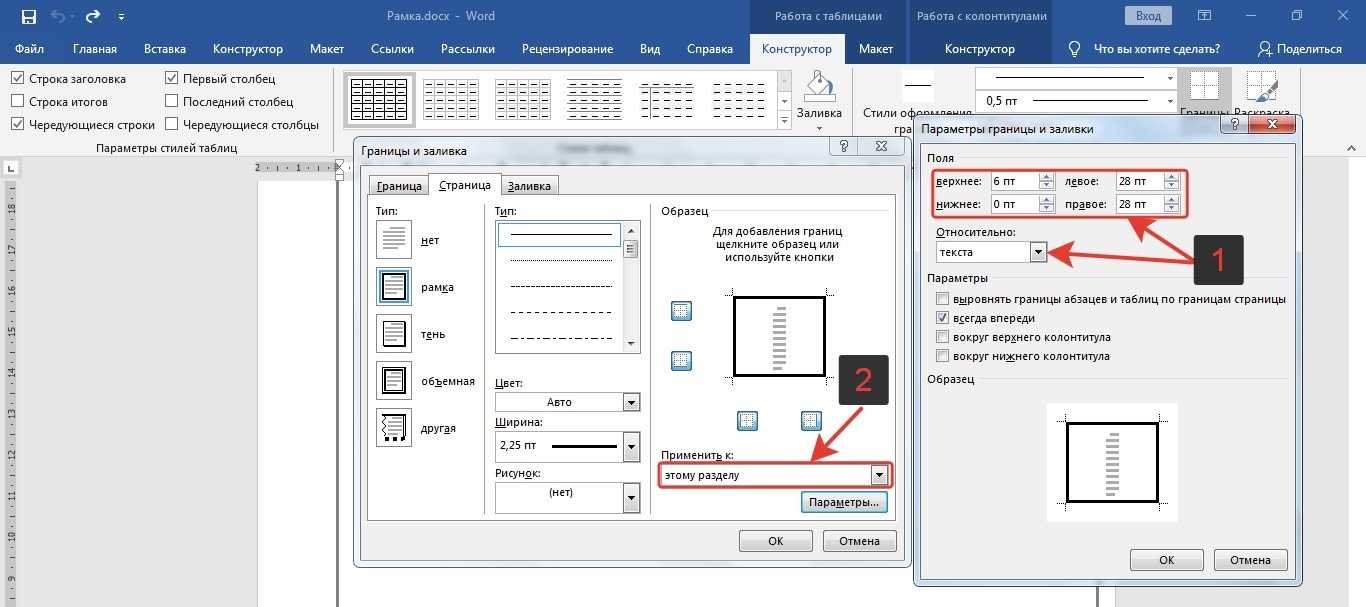Viewport: 1366px width, 607px height.
Task: Select the тень shadow border setting icon
Action: (394, 333)
